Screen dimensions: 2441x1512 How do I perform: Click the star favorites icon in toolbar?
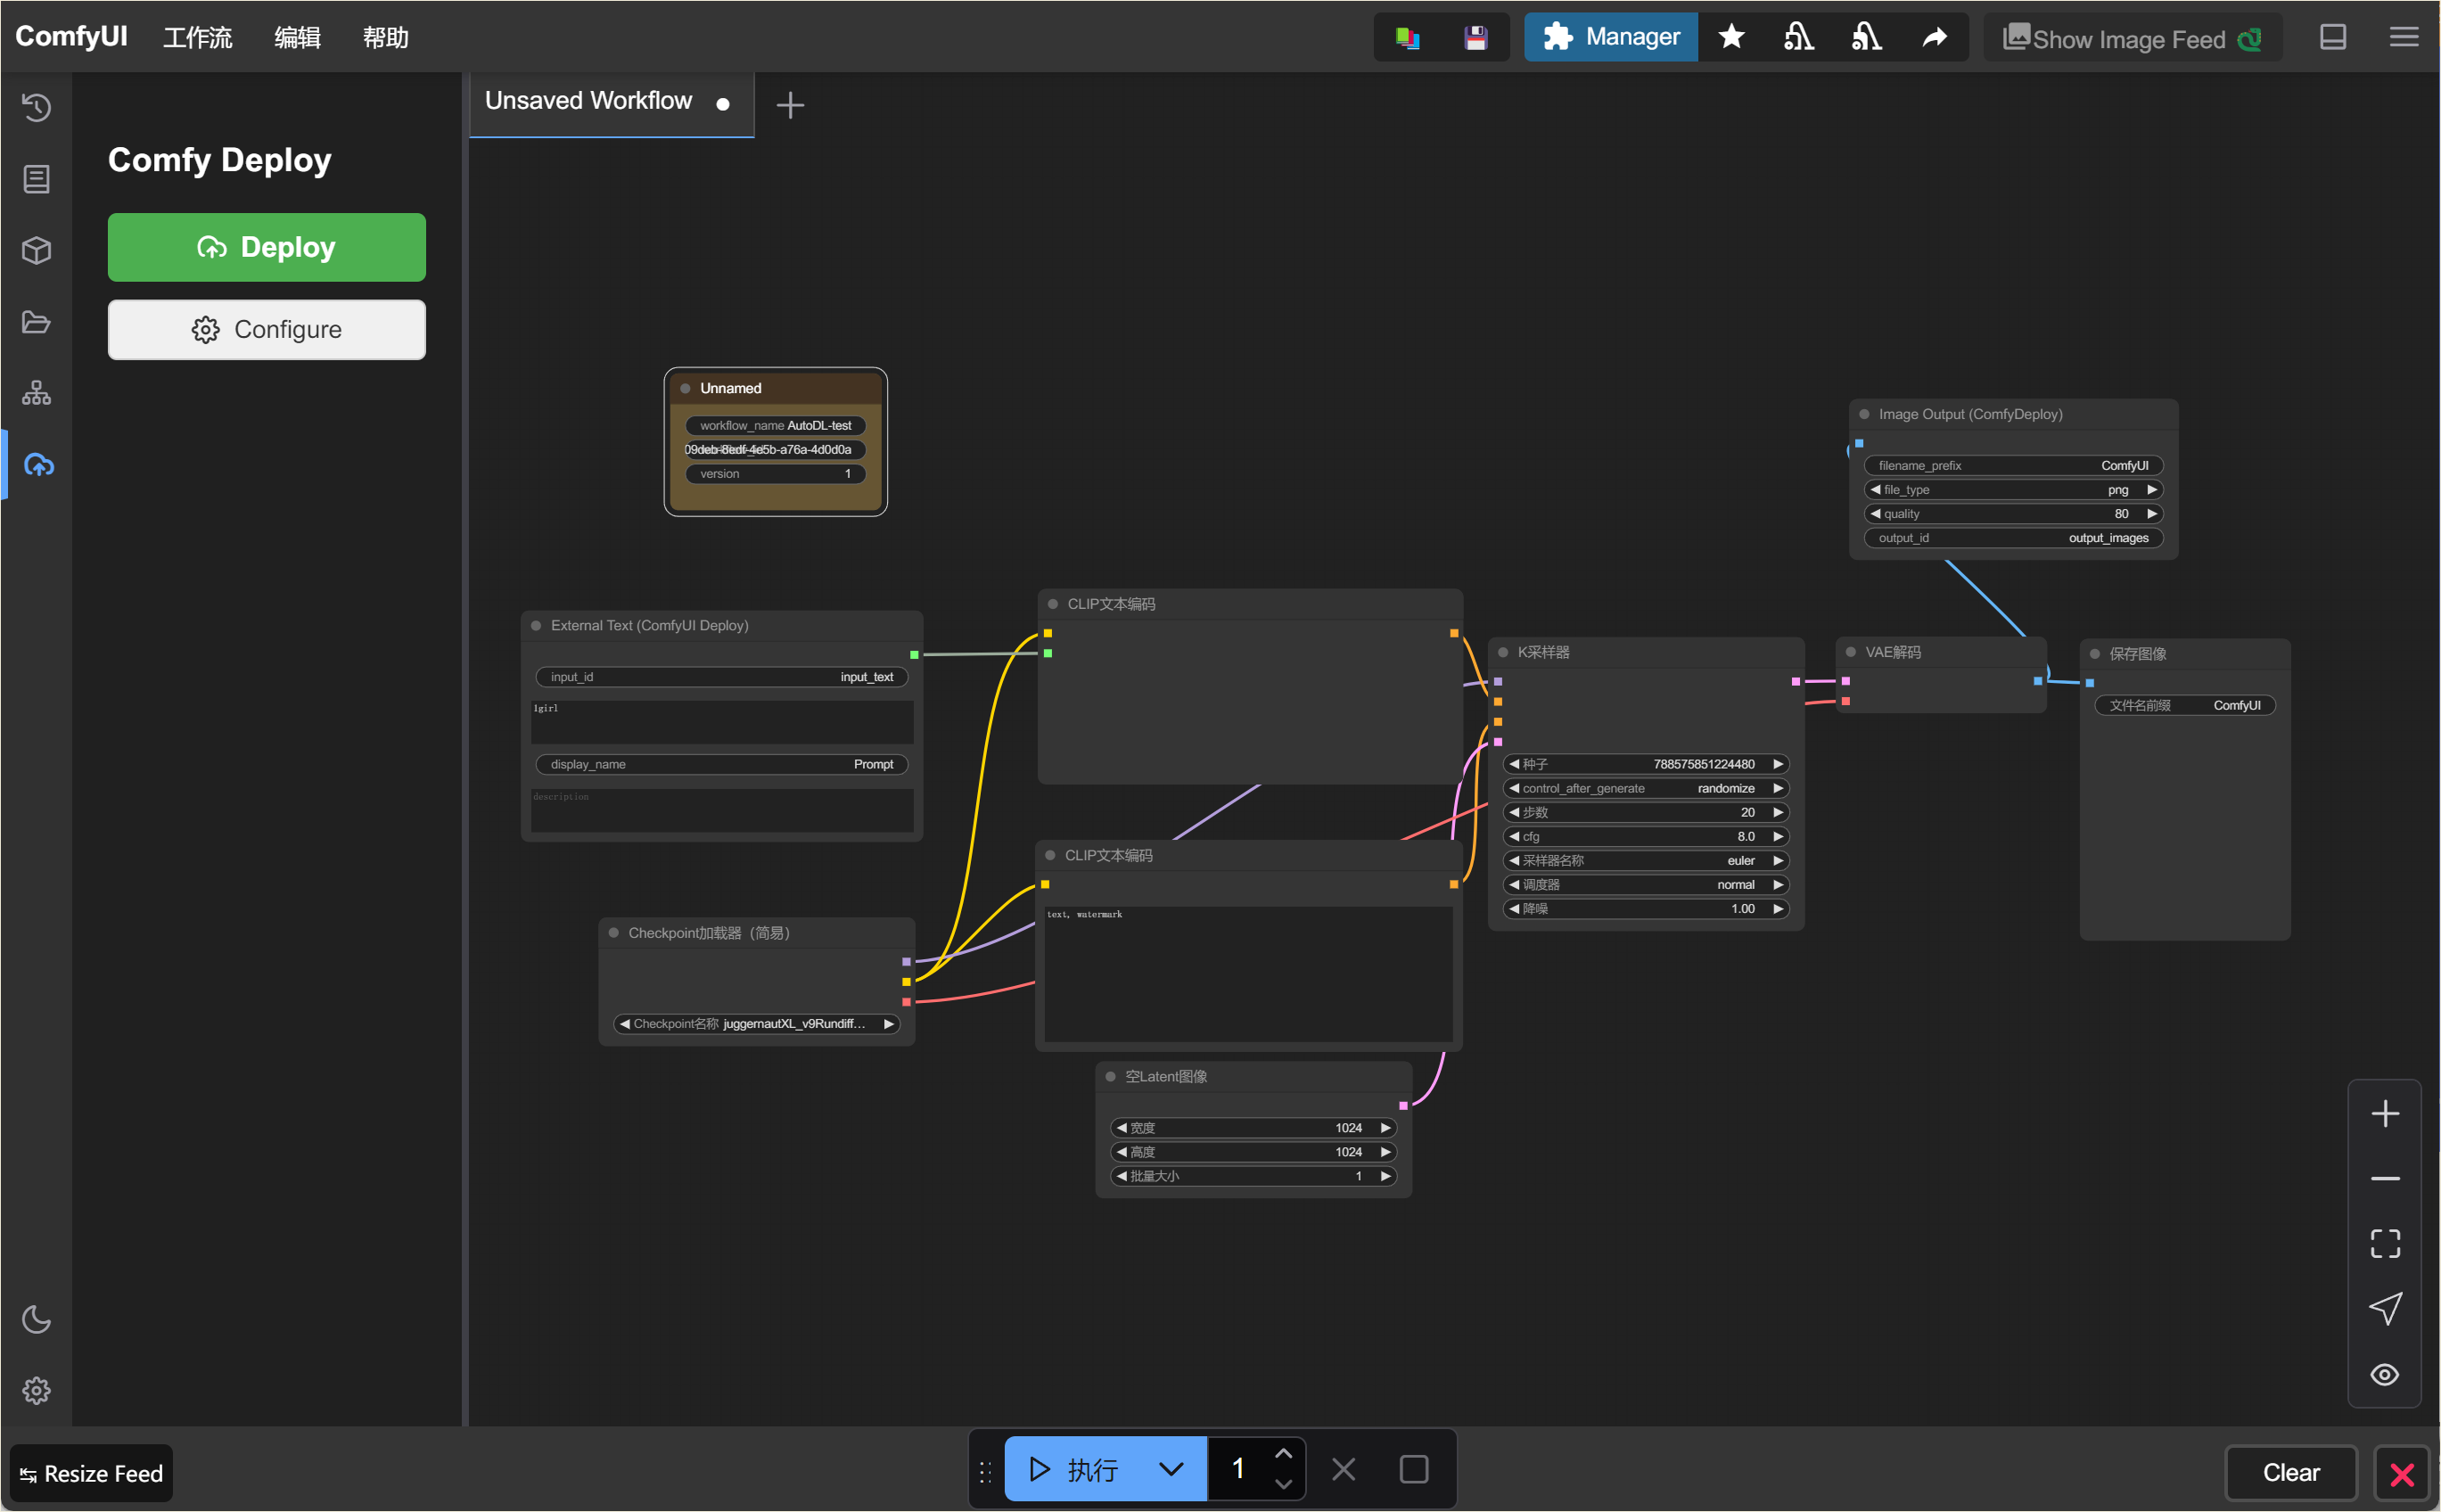coord(1731,37)
